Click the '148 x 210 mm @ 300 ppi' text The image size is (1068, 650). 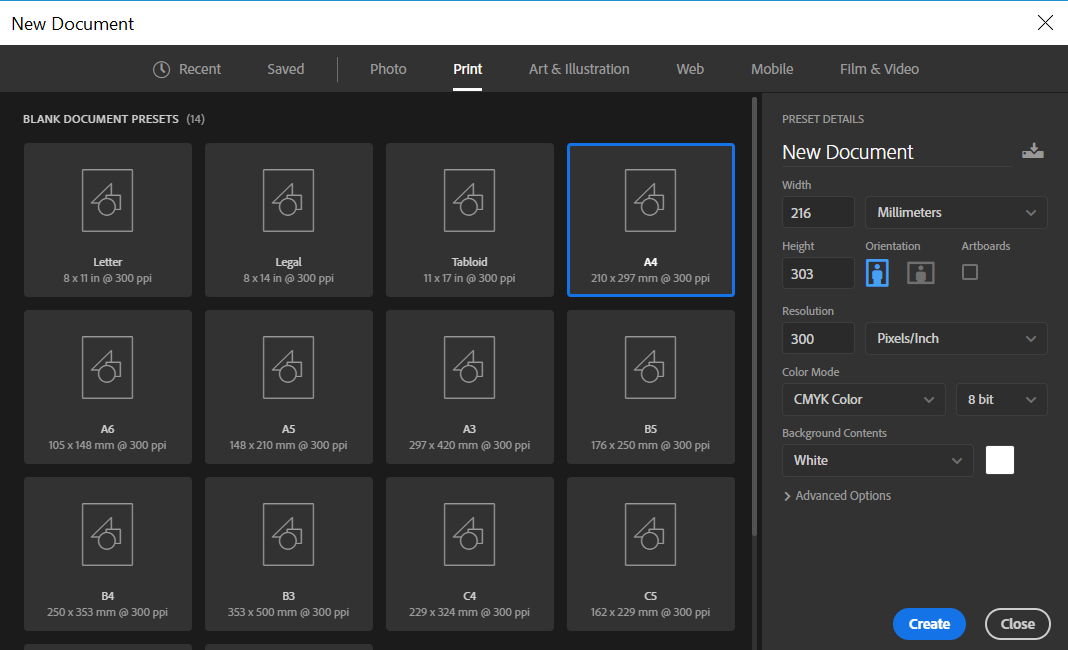289,445
